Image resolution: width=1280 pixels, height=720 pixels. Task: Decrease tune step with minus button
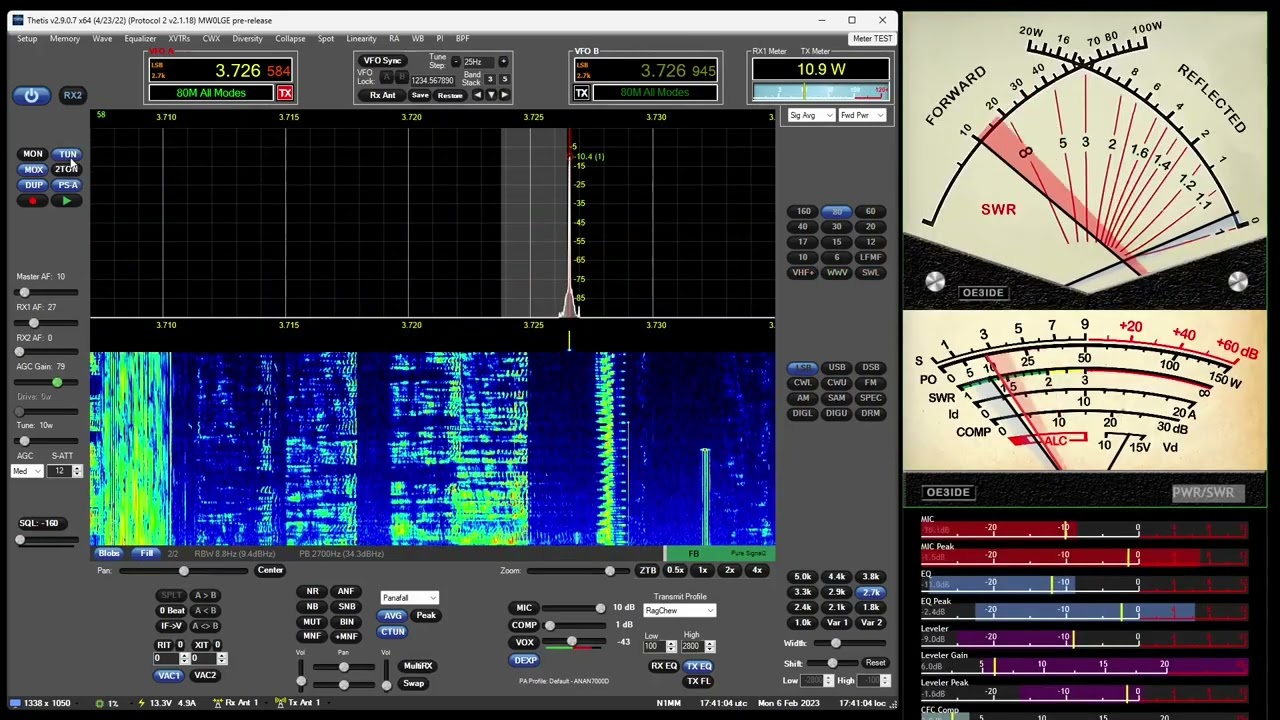(x=456, y=62)
